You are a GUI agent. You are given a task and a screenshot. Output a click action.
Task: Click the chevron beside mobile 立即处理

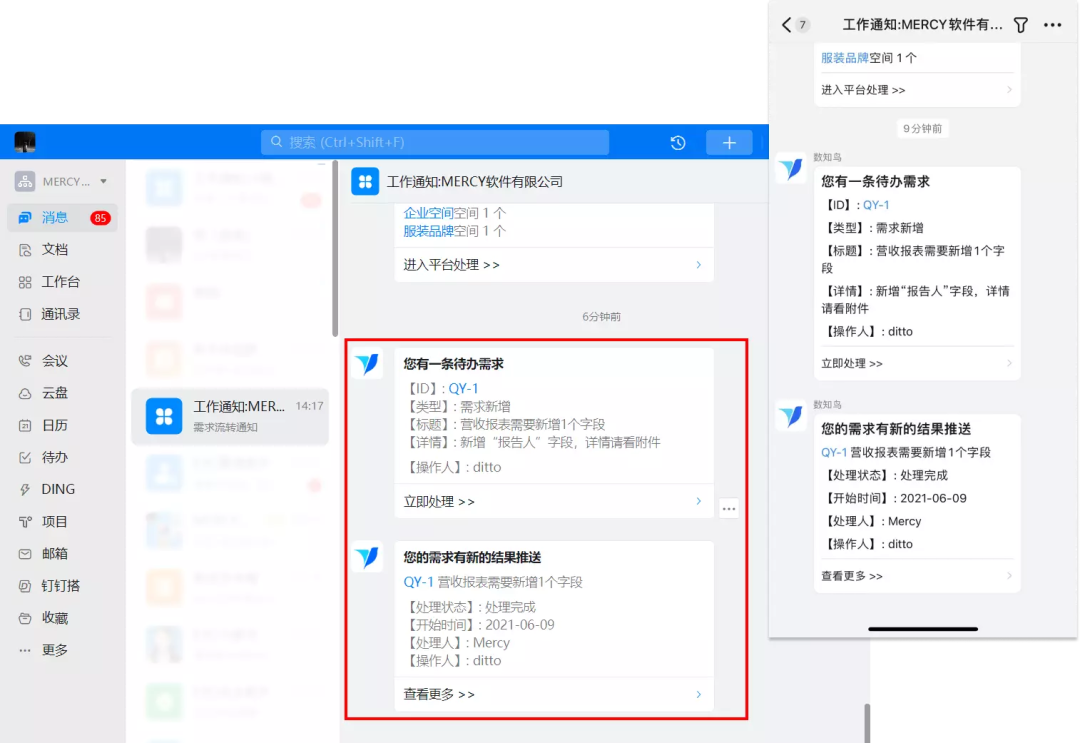pyautogui.click(x=1009, y=364)
